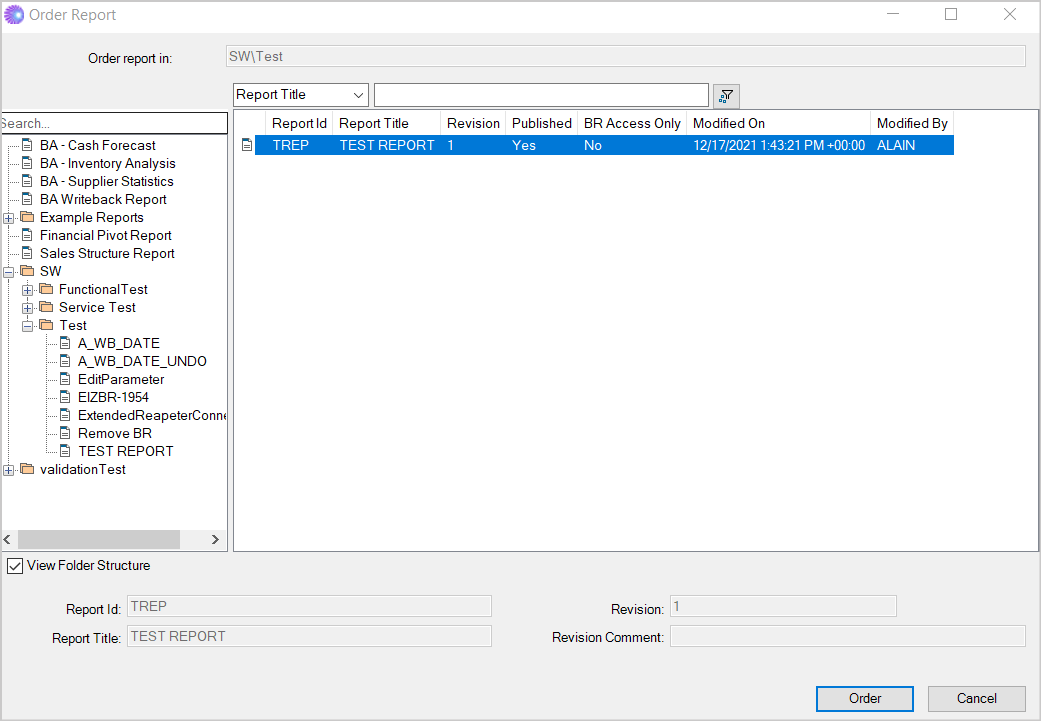The width and height of the screenshot is (1041, 721).
Task: Uncheck the View Folder Structure checkbox
Action: [15, 566]
